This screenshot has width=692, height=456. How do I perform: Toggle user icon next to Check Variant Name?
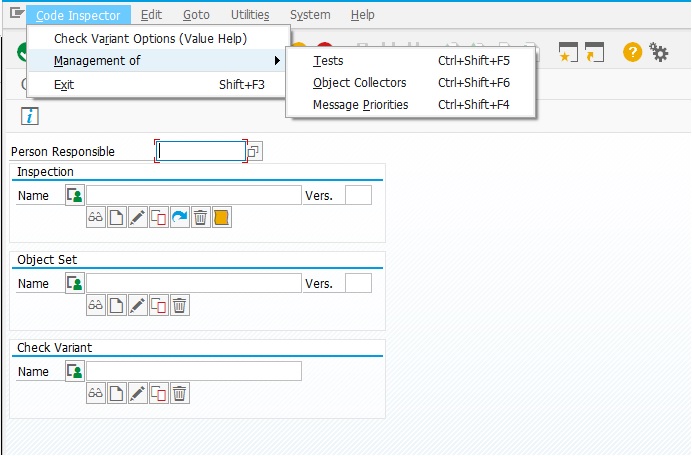75,371
